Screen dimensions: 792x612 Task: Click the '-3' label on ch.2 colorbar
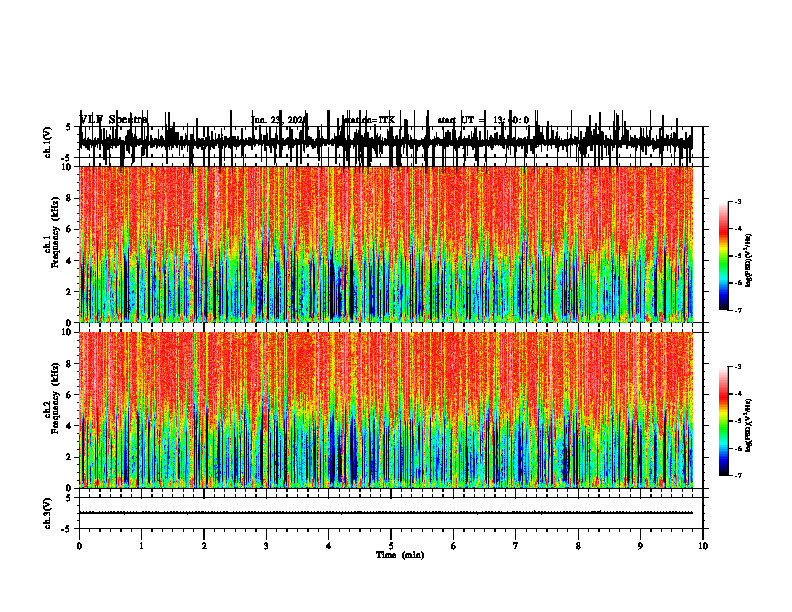click(x=738, y=367)
